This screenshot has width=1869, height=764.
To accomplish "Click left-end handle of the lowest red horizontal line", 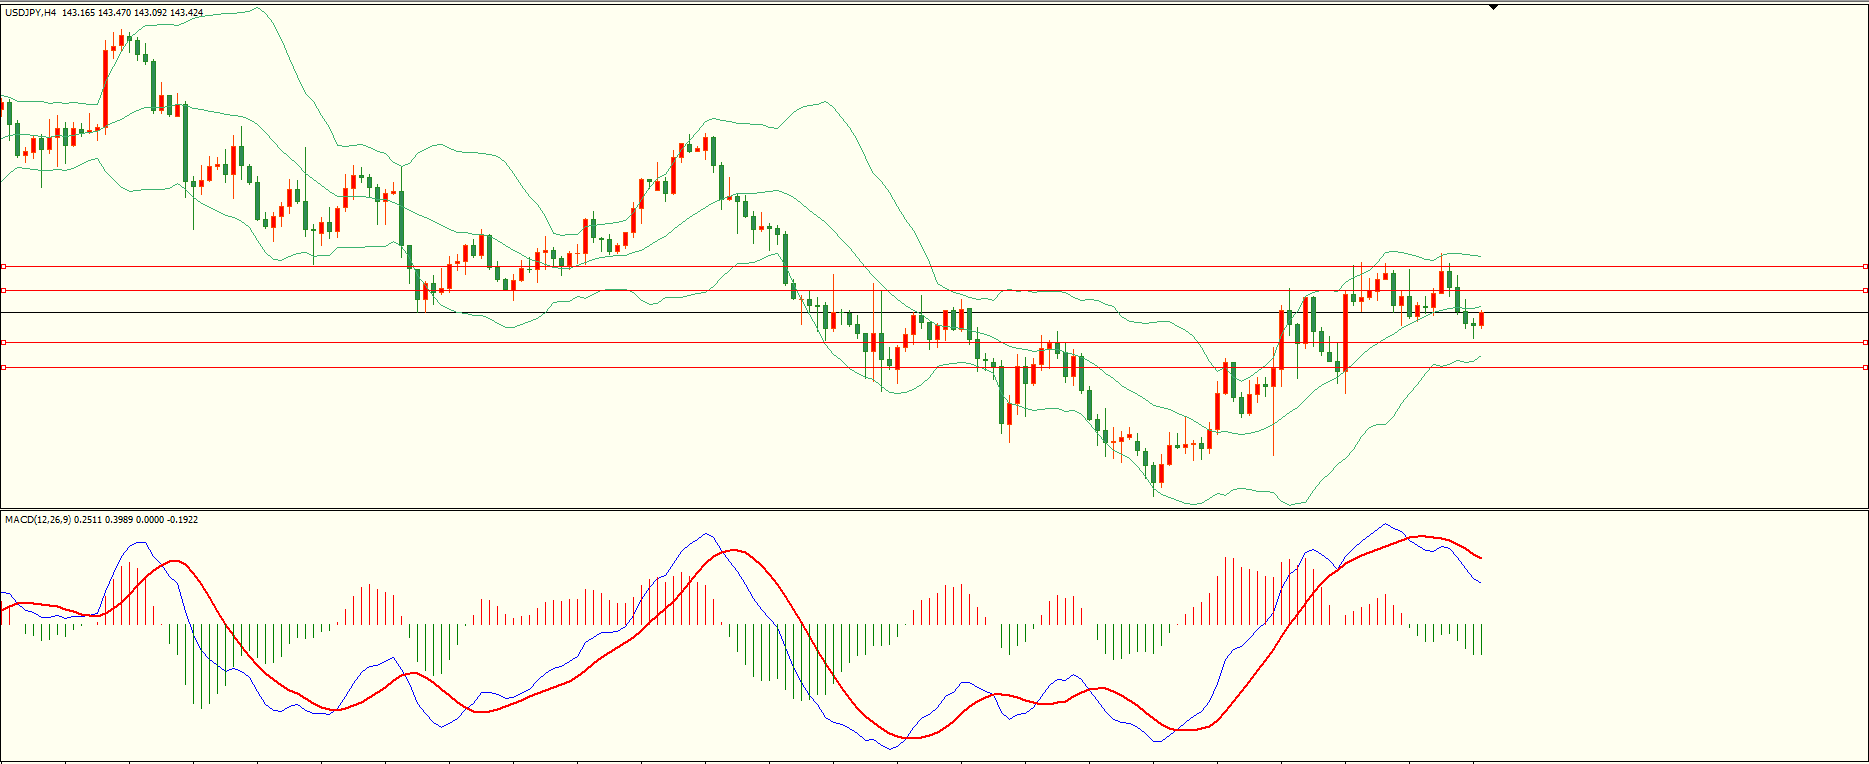I will pyautogui.click(x=3, y=367).
